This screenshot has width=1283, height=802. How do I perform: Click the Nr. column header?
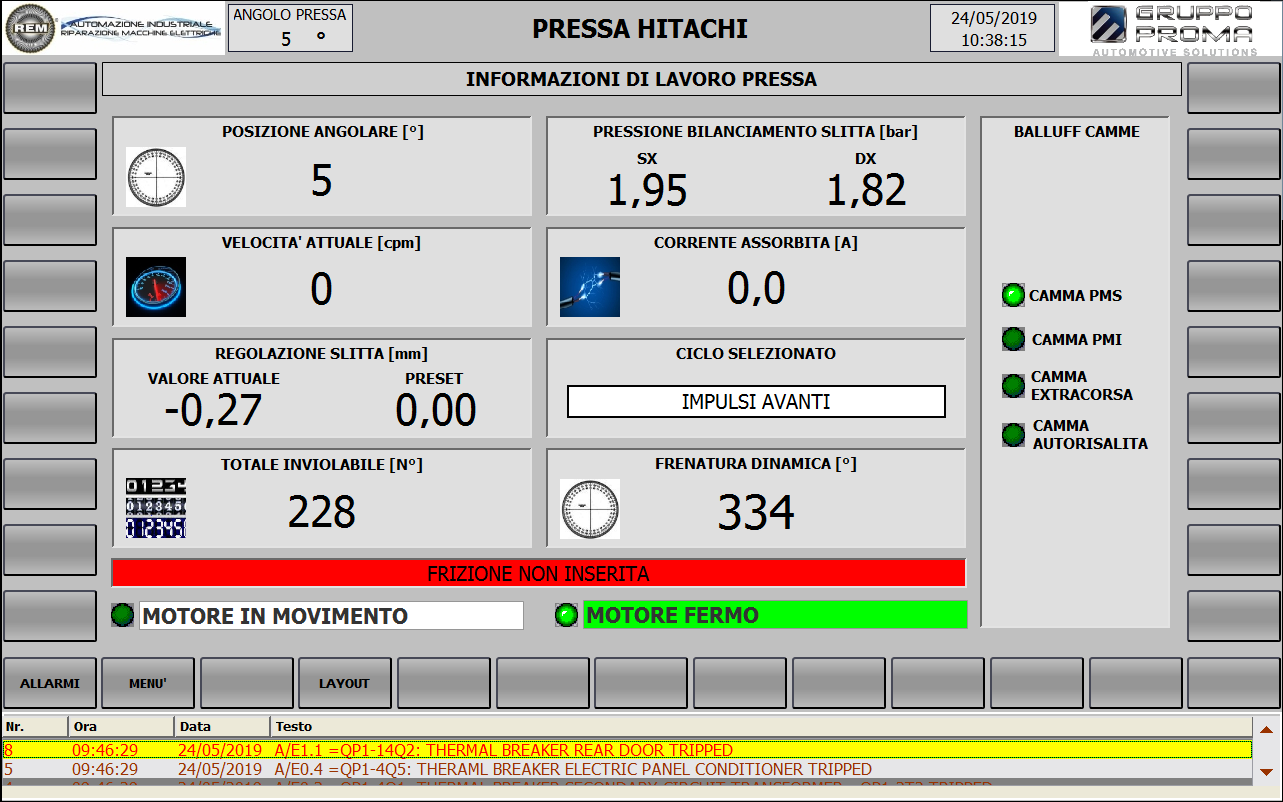point(35,727)
